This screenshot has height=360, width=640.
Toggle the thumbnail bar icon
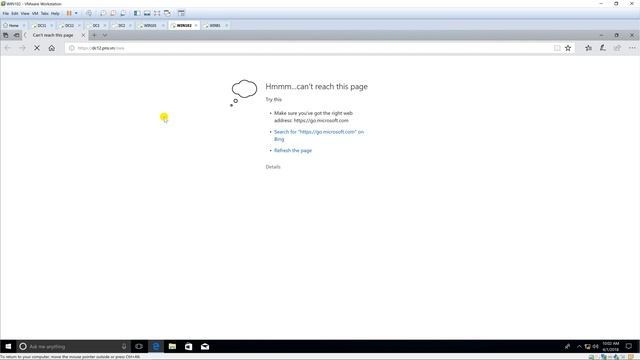pos(147,13)
